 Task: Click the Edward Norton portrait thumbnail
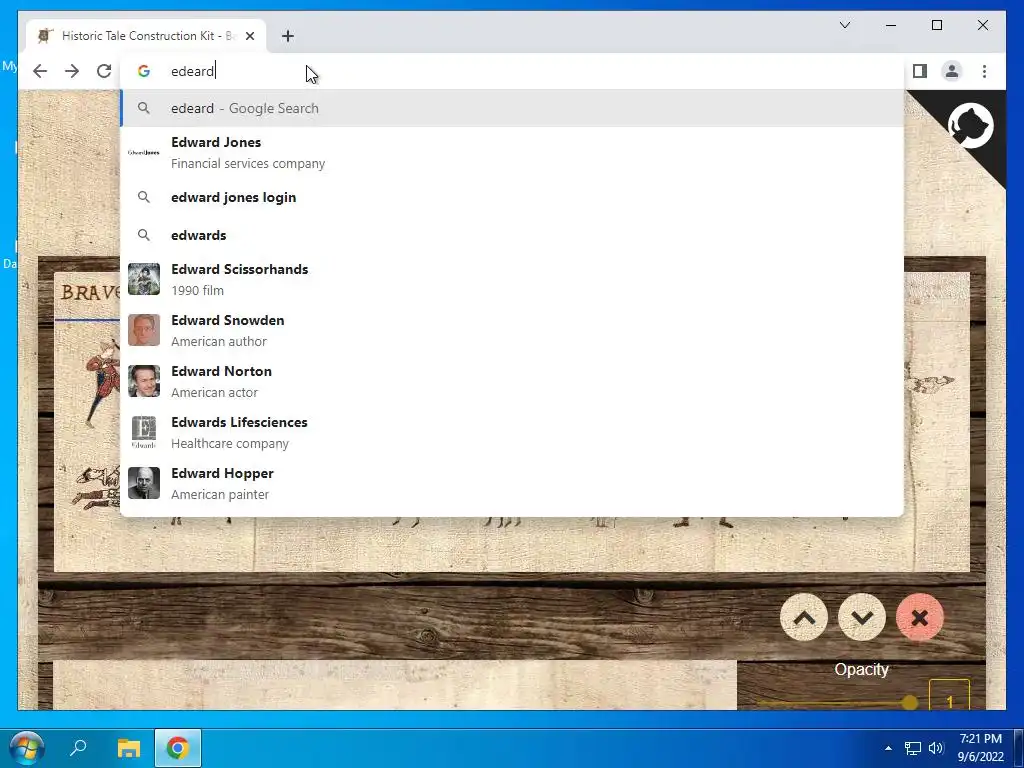(144, 381)
